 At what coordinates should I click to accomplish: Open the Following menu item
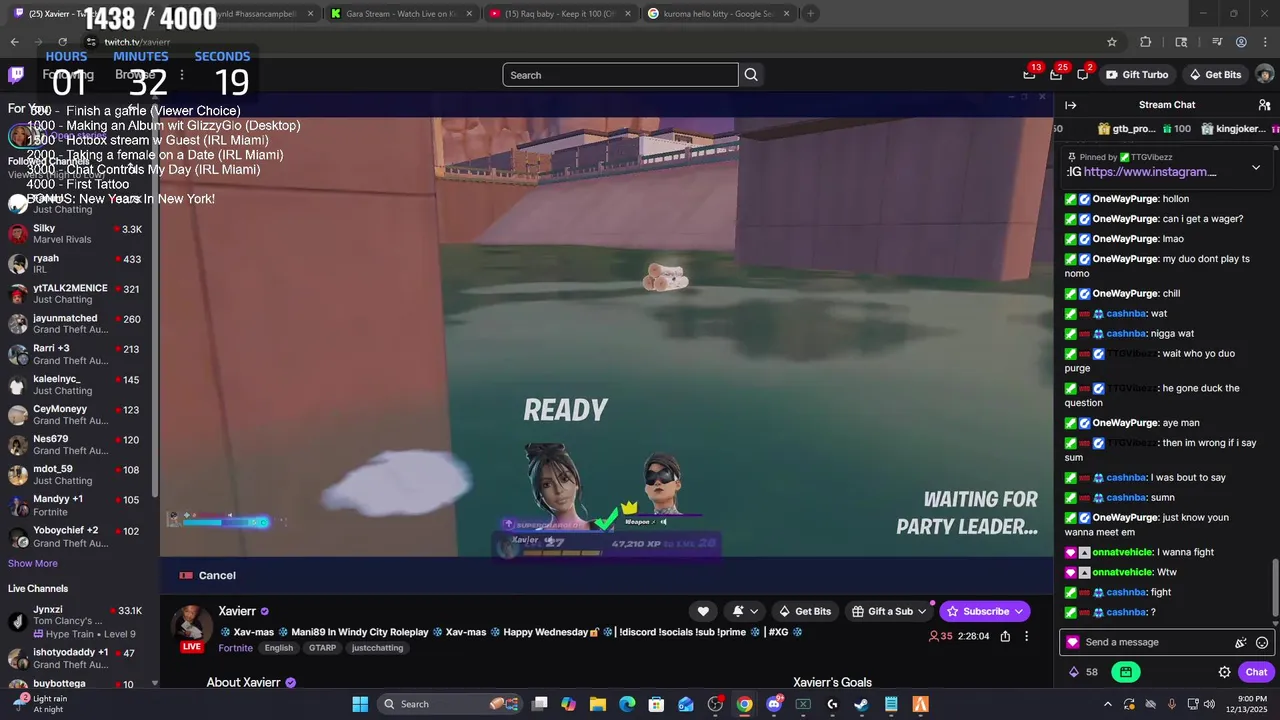(x=68, y=75)
